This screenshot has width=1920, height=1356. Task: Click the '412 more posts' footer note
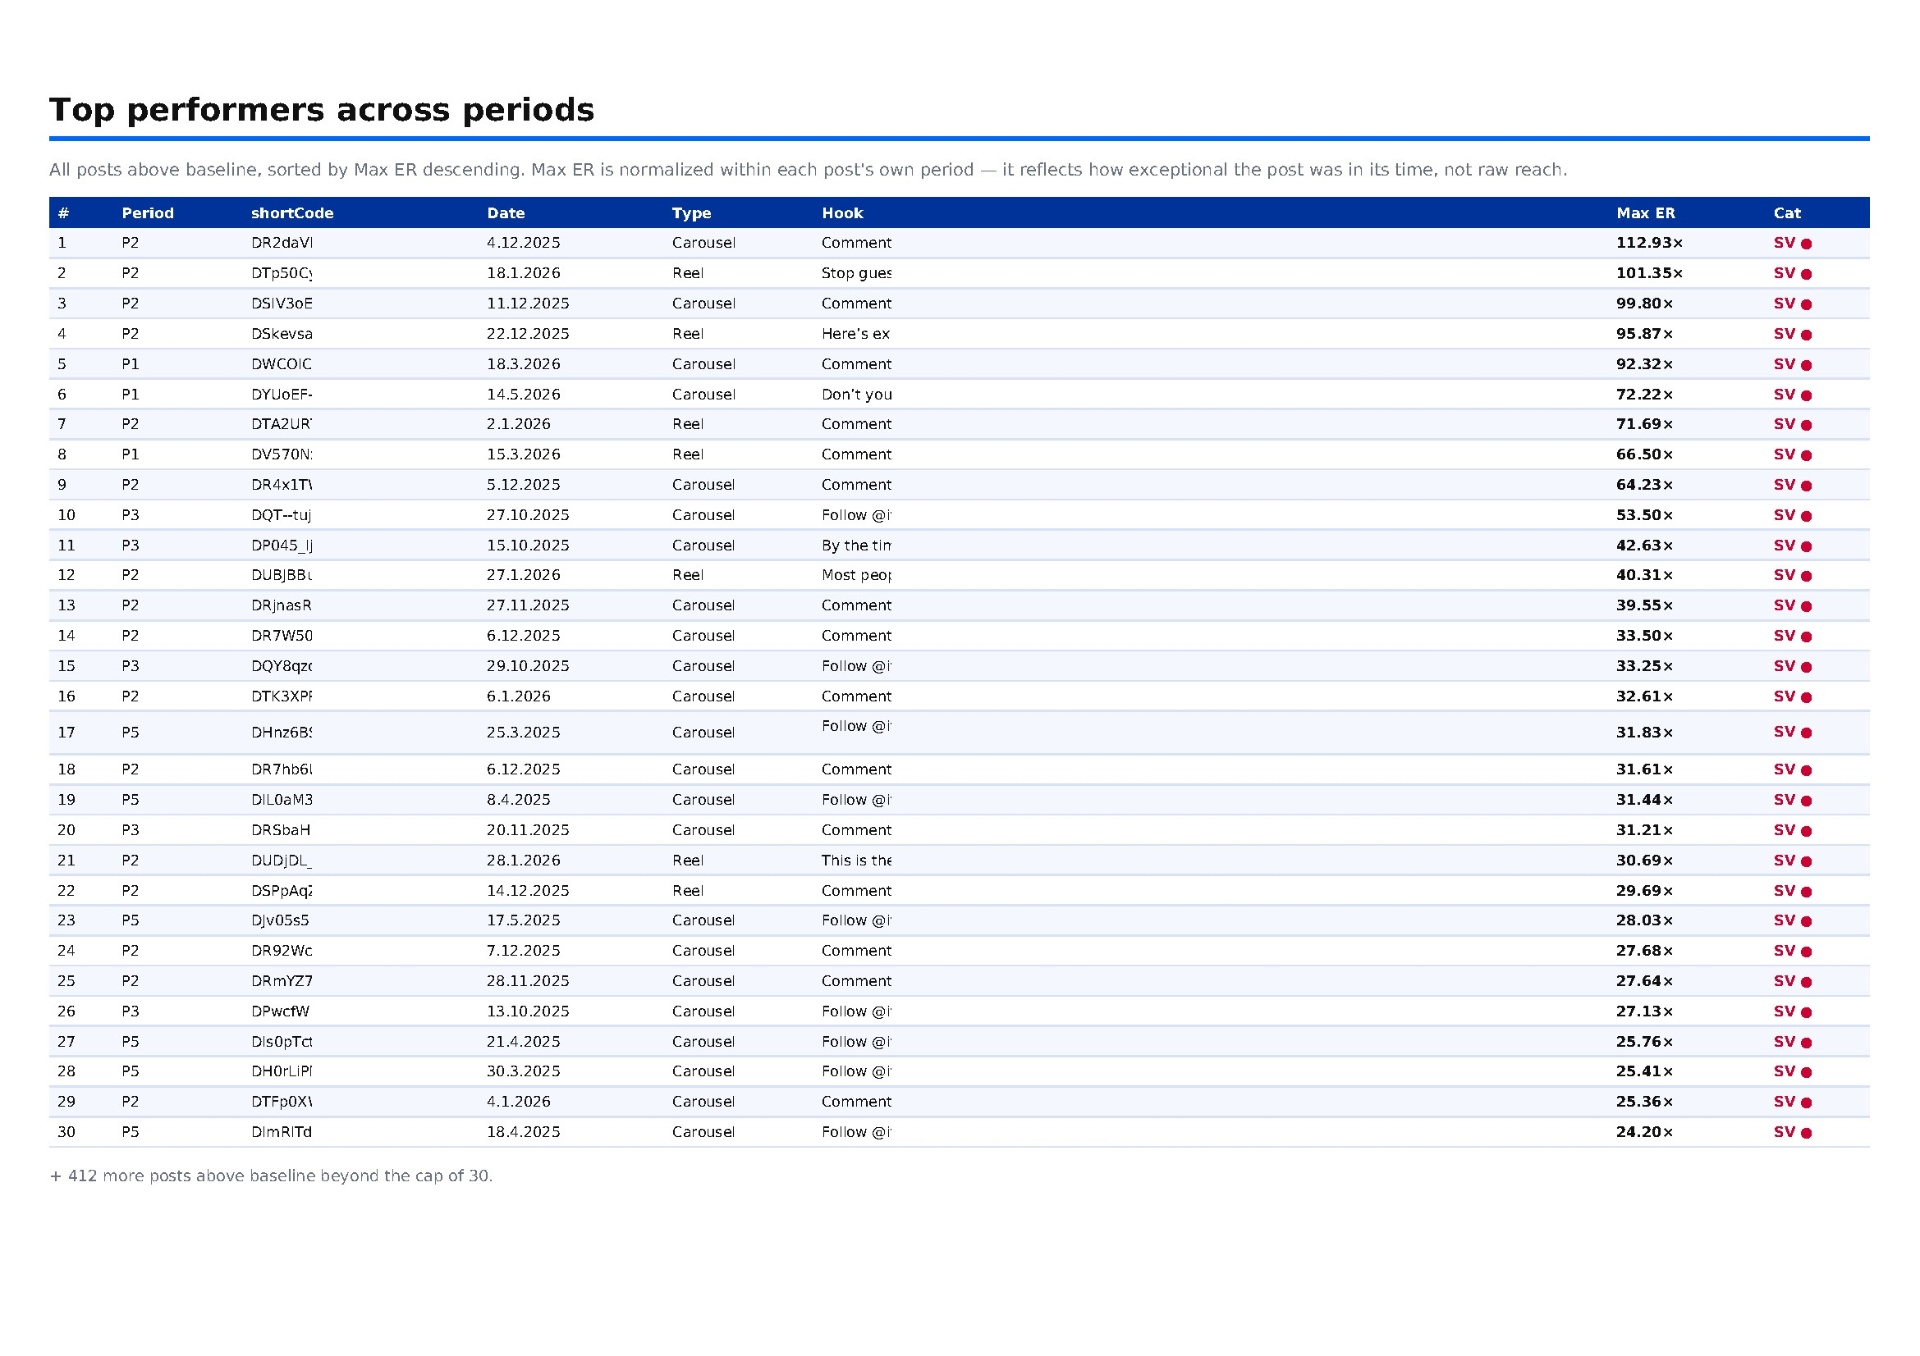click(x=271, y=1176)
